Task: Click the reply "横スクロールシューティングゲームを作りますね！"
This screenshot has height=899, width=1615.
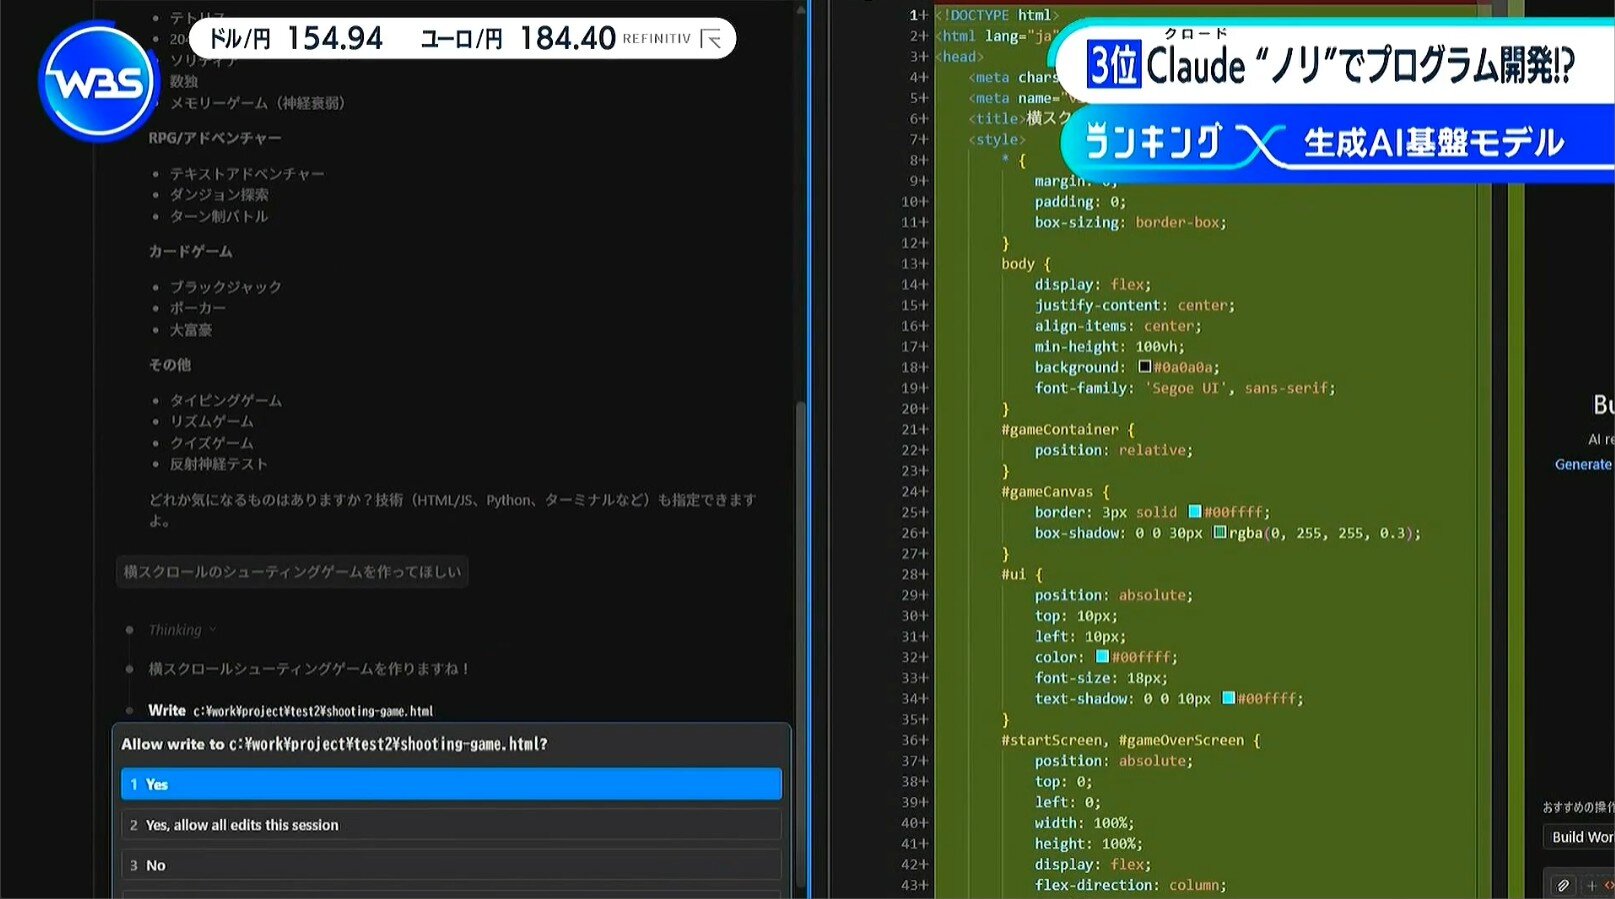Action: (x=309, y=669)
